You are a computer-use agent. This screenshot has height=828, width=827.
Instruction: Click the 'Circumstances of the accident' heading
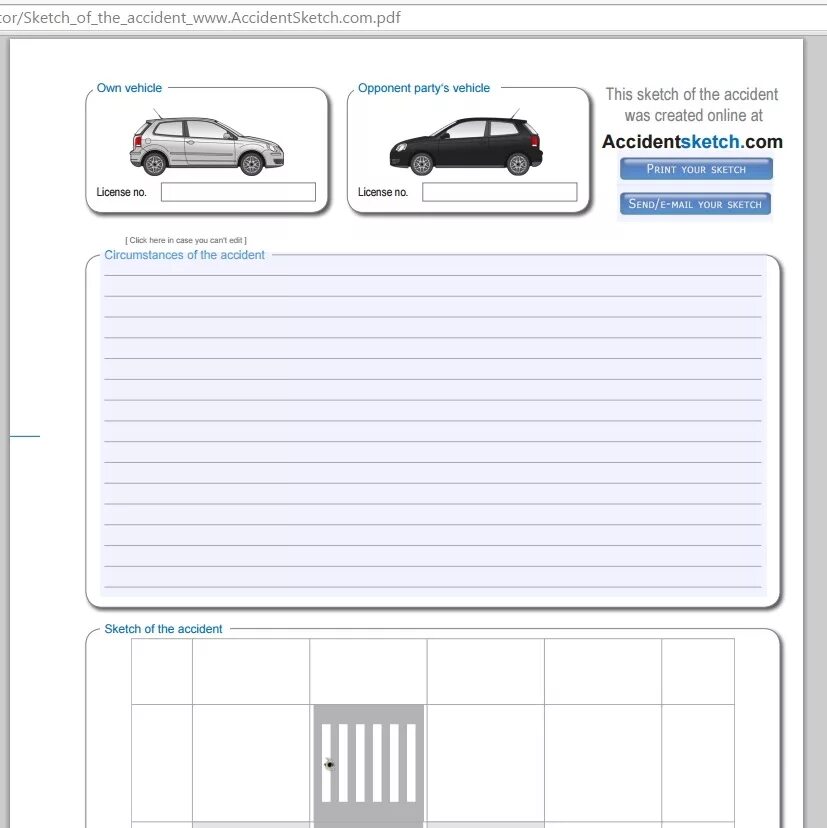tap(184, 255)
